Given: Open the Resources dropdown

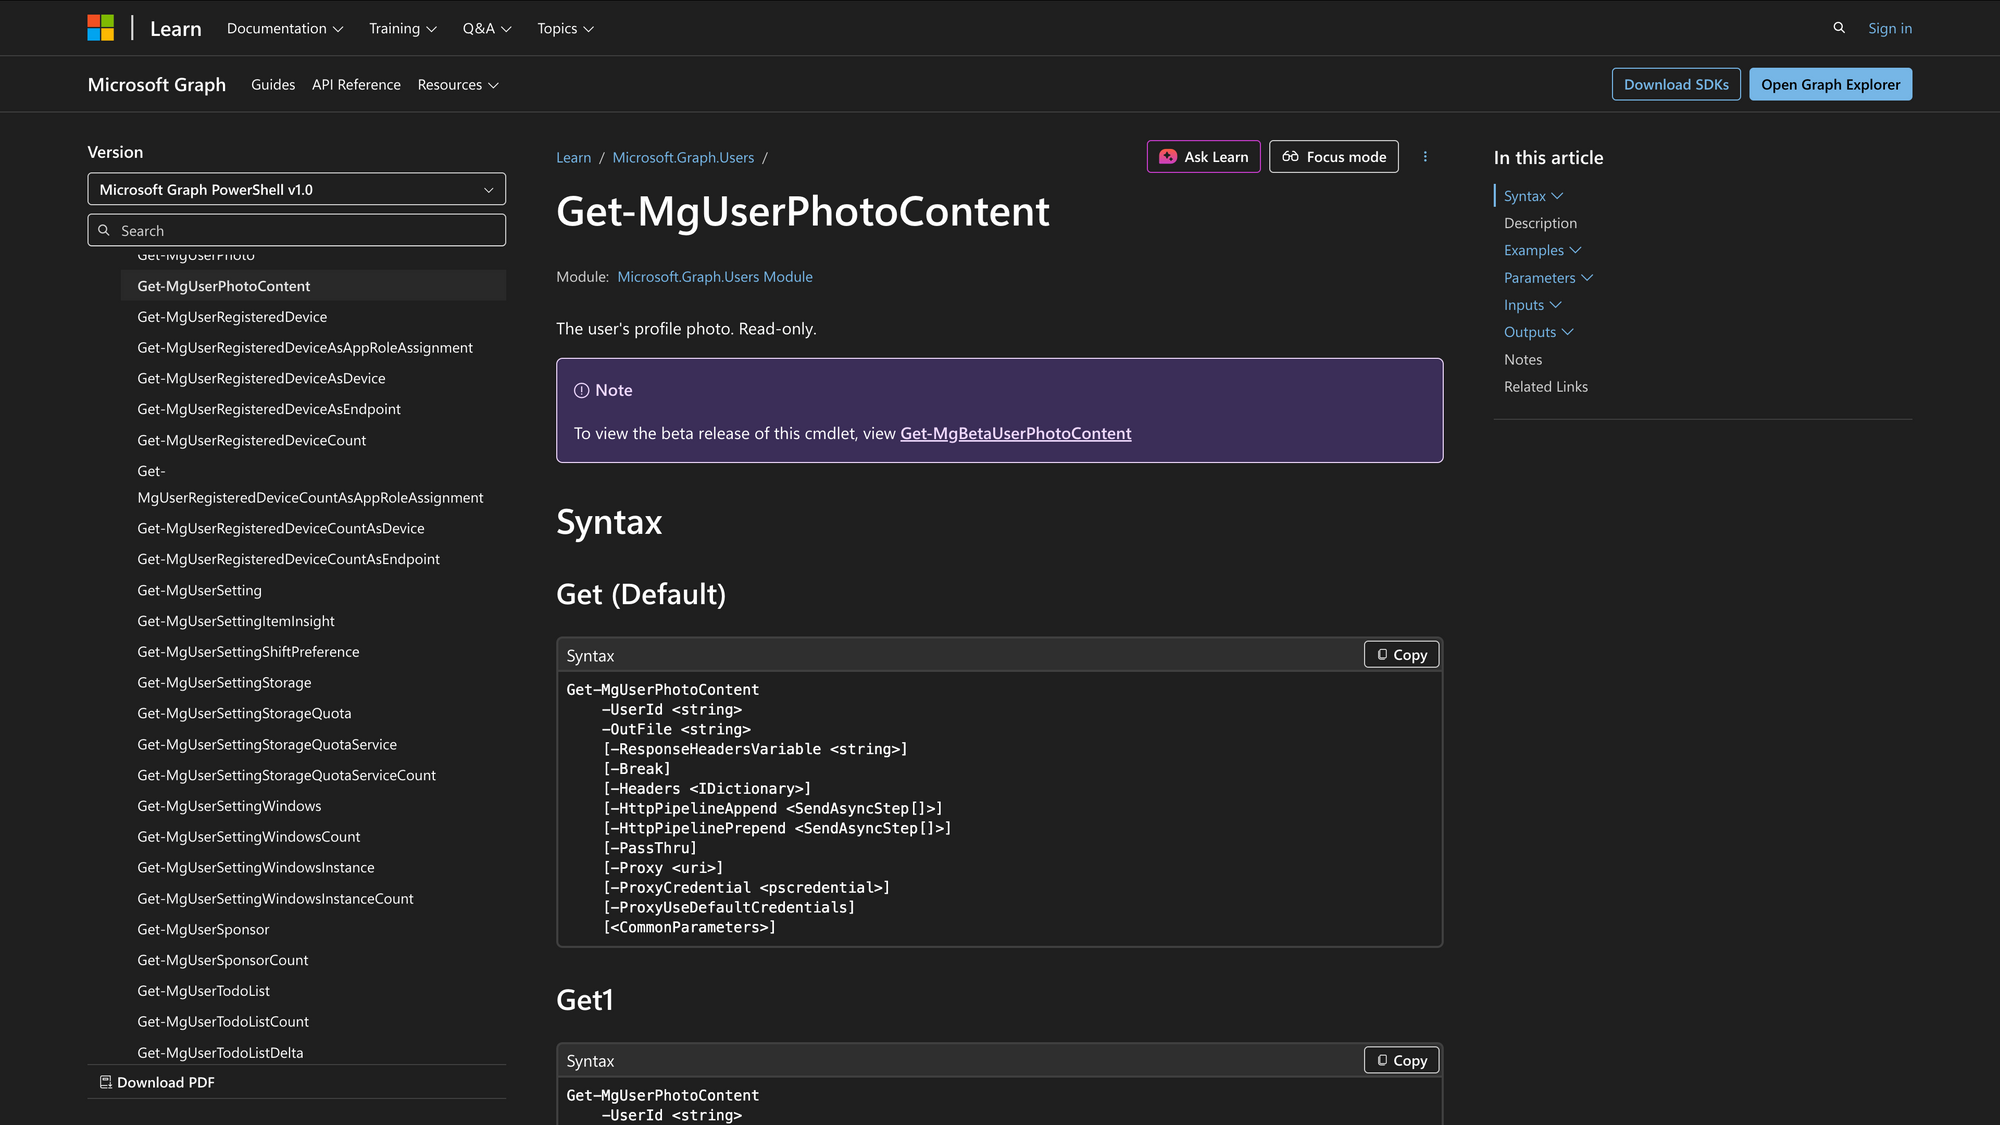Looking at the screenshot, I should [457, 84].
